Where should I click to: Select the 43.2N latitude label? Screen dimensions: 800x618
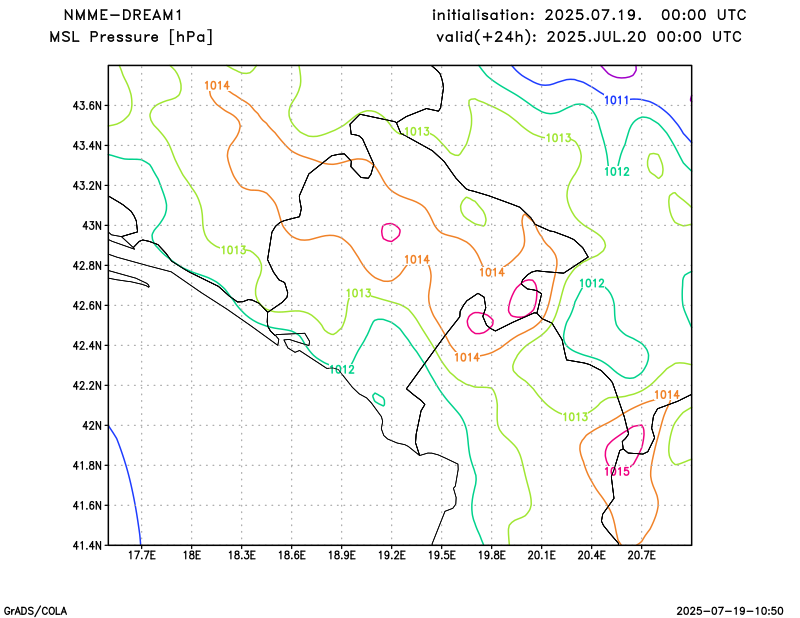(x=88, y=185)
